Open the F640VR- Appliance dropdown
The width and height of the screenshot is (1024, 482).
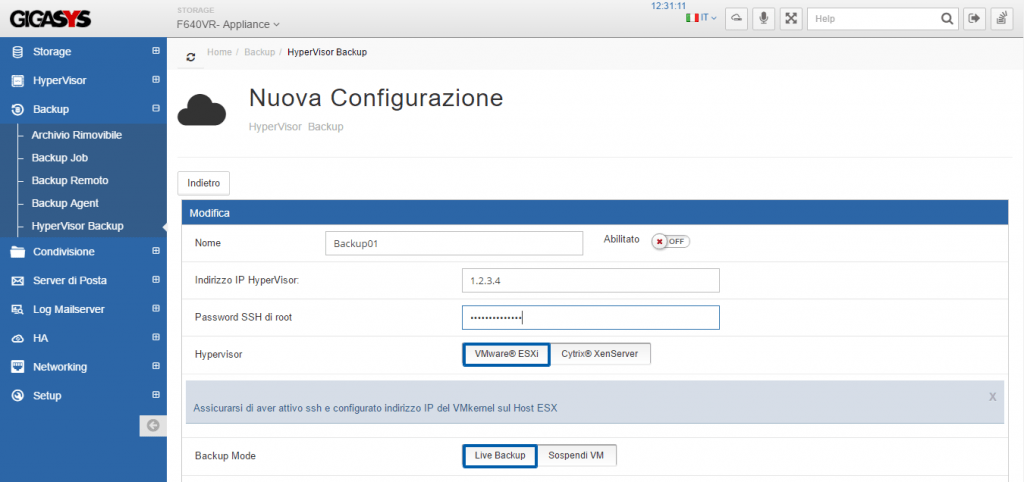[x=228, y=24]
